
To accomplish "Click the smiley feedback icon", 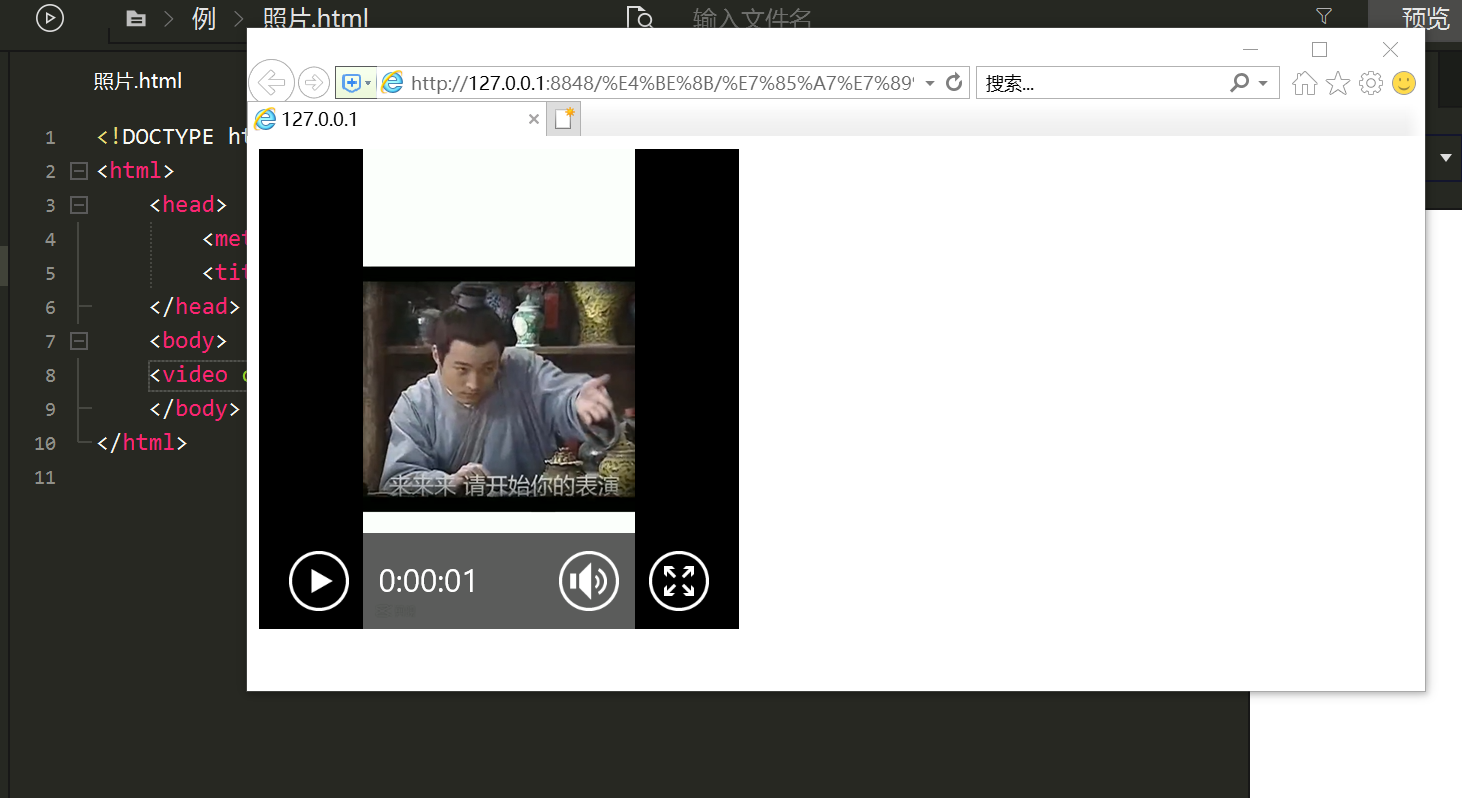I will tap(1404, 83).
